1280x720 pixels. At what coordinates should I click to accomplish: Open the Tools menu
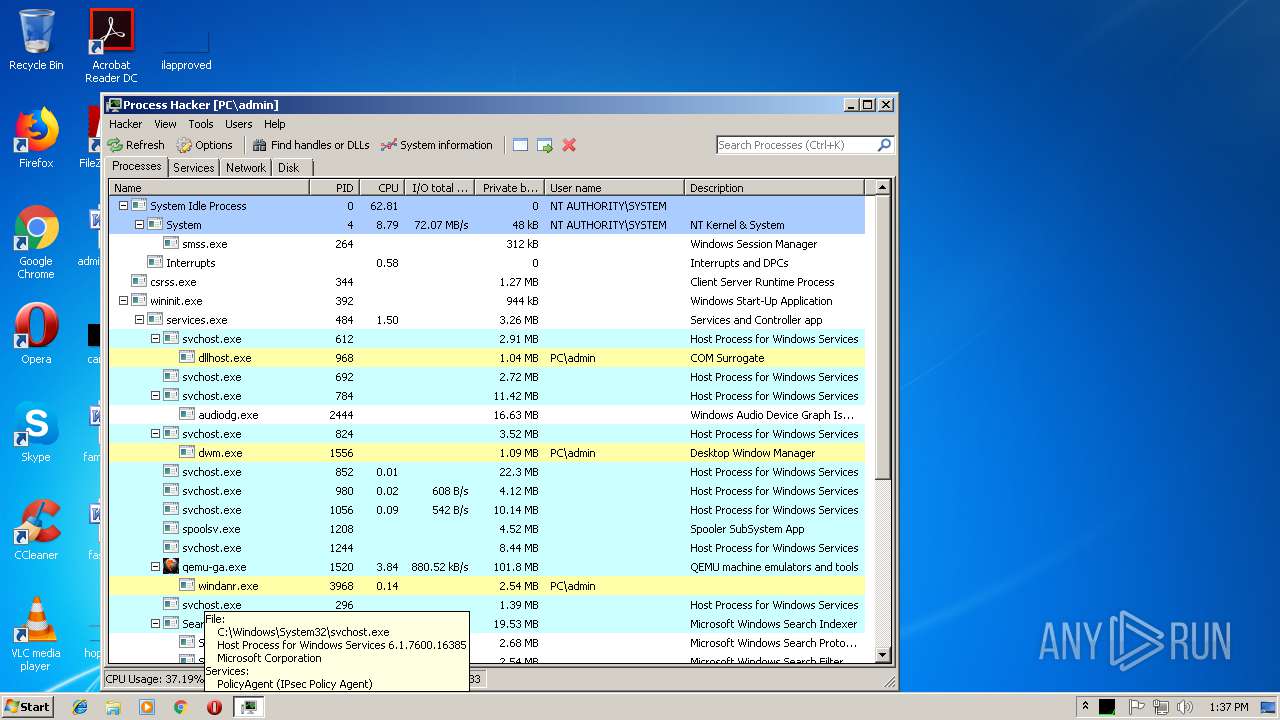click(x=201, y=124)
